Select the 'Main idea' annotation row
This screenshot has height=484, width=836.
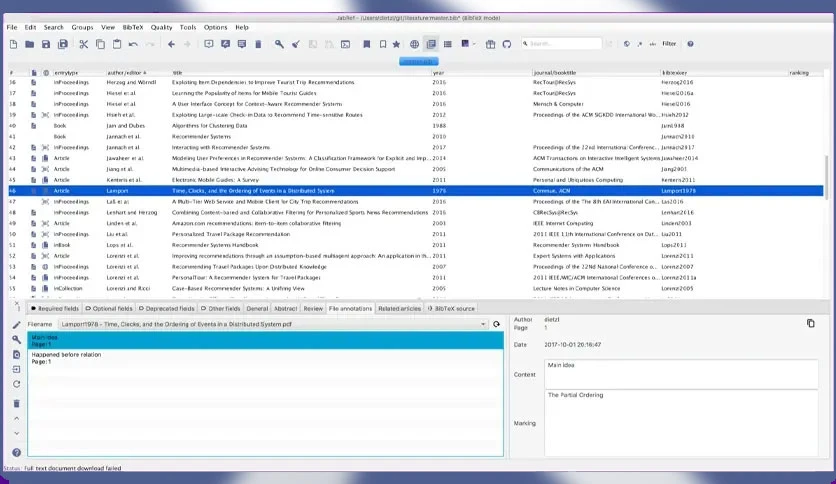[x=266, y=341]
